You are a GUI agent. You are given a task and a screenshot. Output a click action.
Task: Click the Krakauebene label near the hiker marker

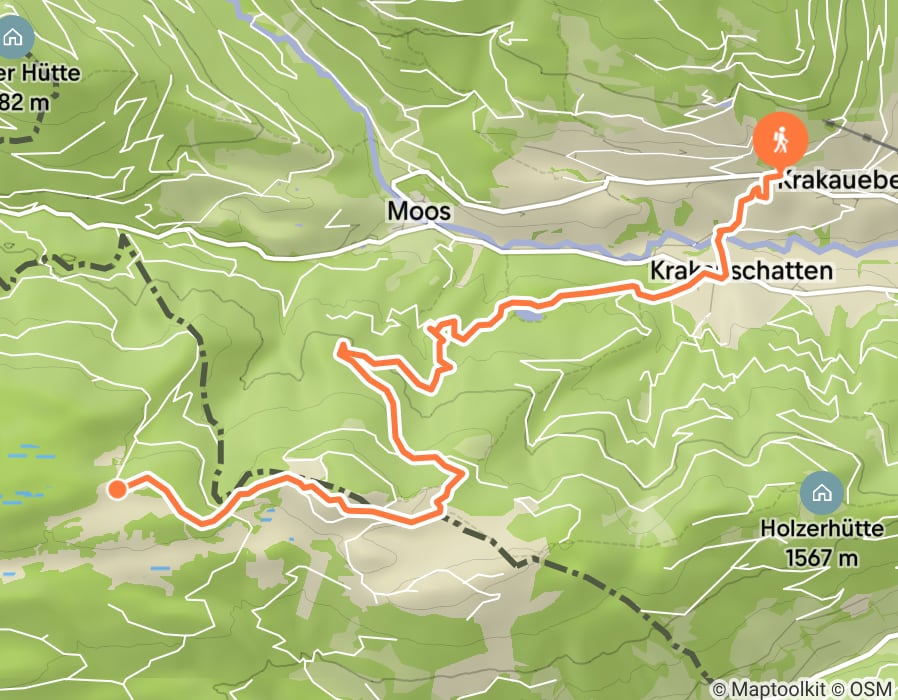coord(837,180)
